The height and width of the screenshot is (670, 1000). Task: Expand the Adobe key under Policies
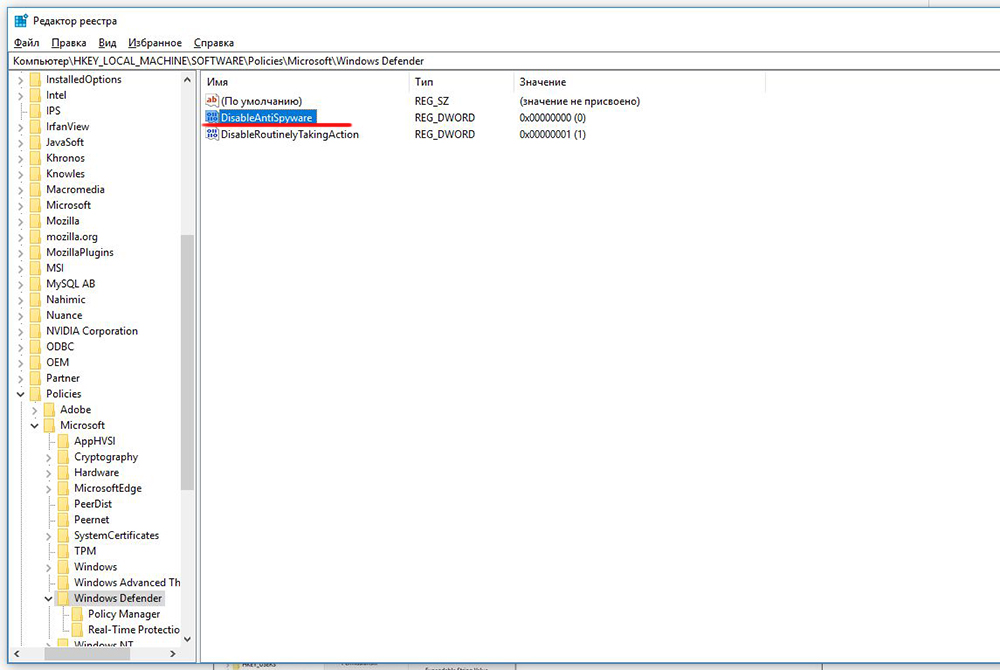click(x=35, y=410)
